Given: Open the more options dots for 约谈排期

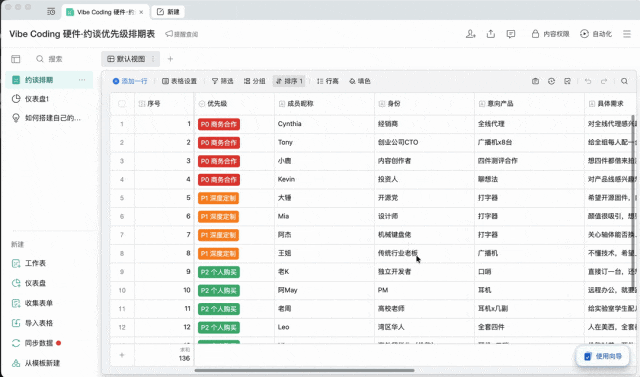Looking at the screenshot, I should point(82,80).
